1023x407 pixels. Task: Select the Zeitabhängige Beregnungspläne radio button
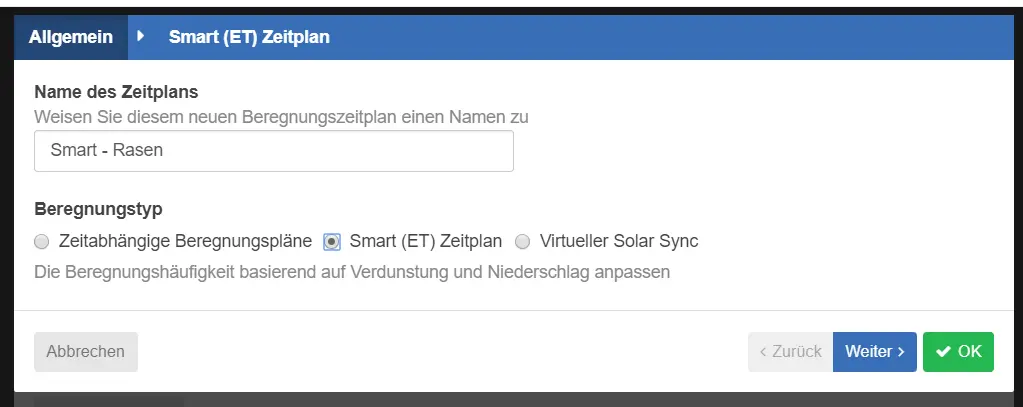point(41,241)
